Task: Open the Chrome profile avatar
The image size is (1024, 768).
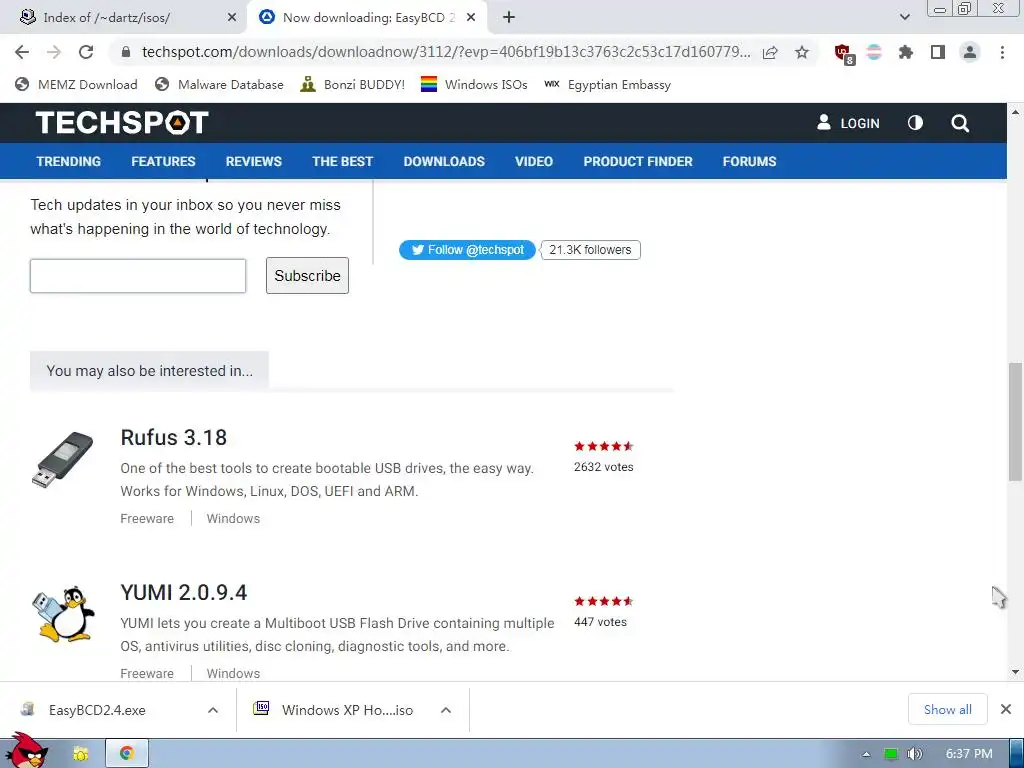Action: pos(970,52)
